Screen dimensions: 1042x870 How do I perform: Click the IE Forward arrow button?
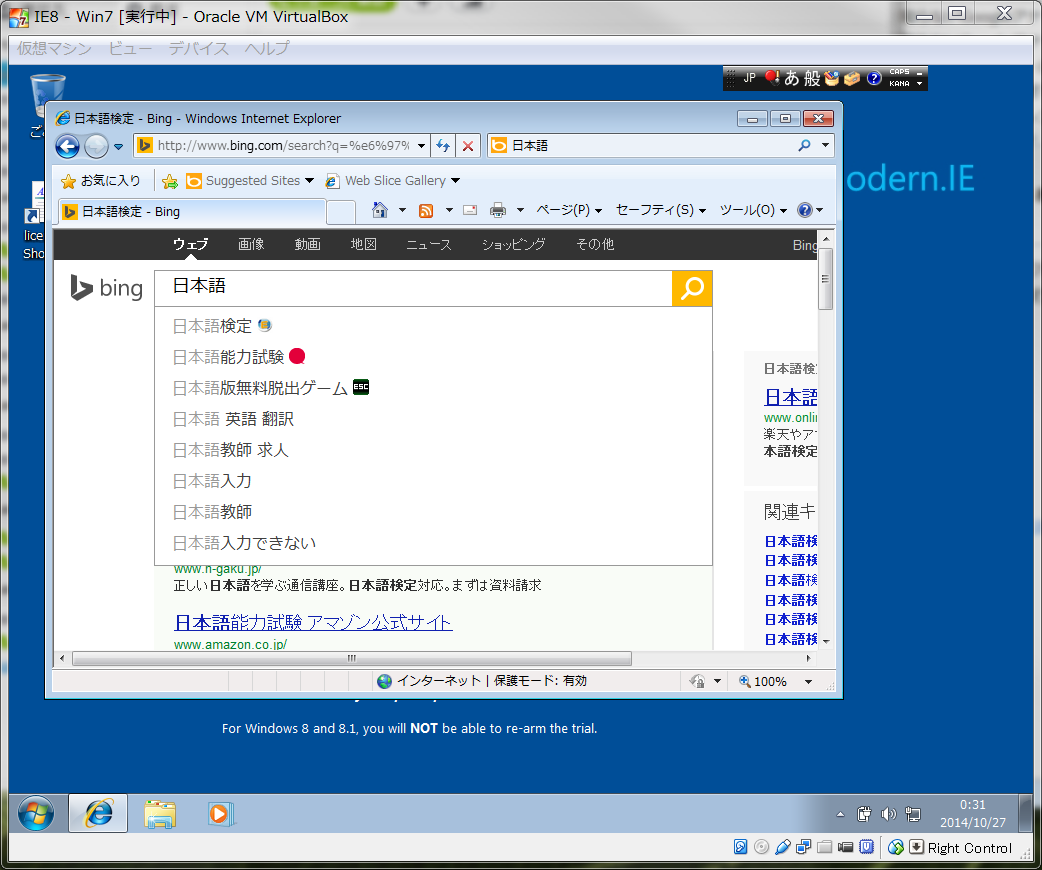[96, 146]
